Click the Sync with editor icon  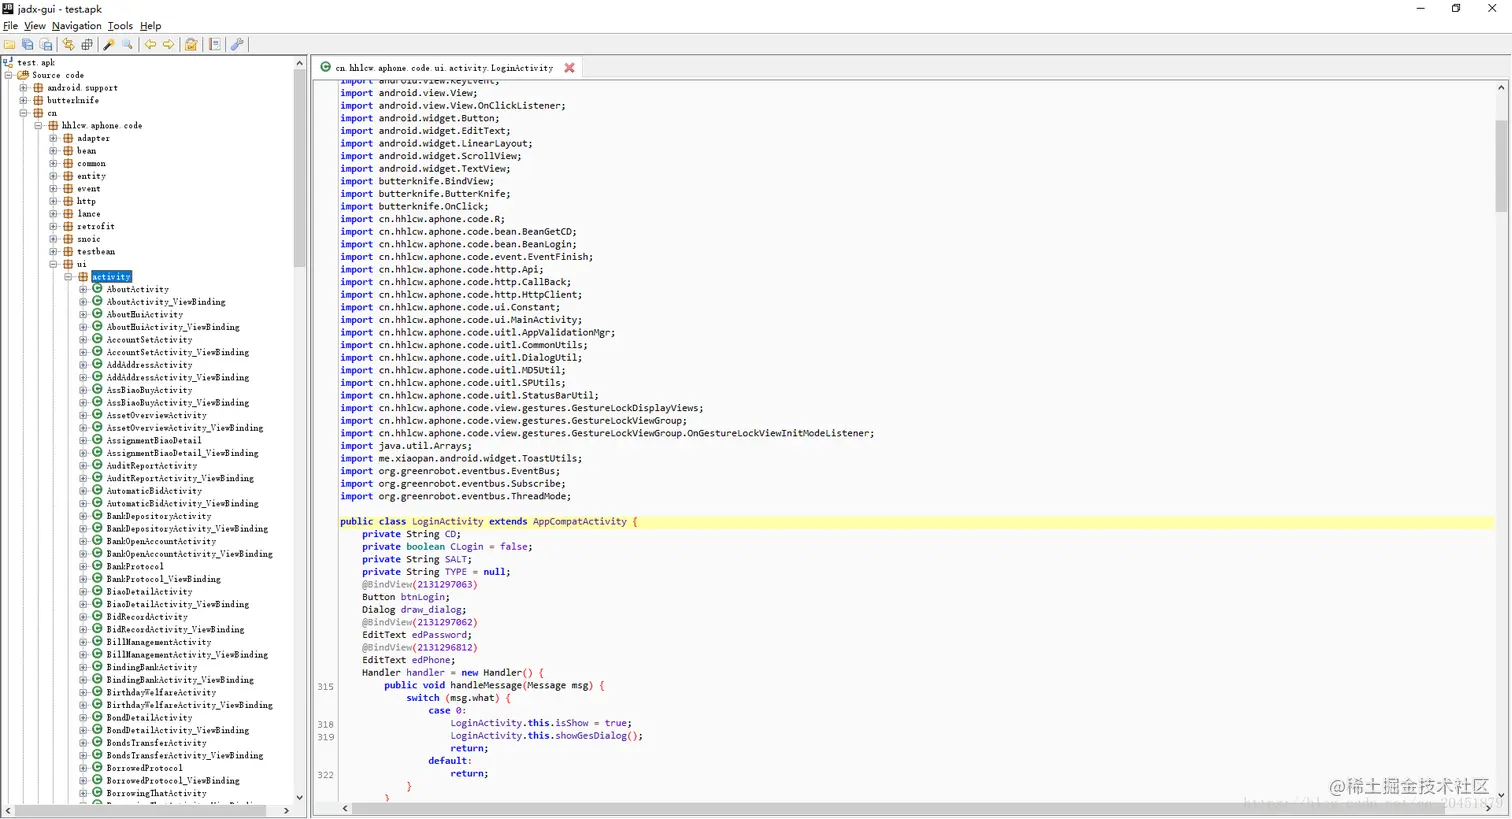click(68, 44)
